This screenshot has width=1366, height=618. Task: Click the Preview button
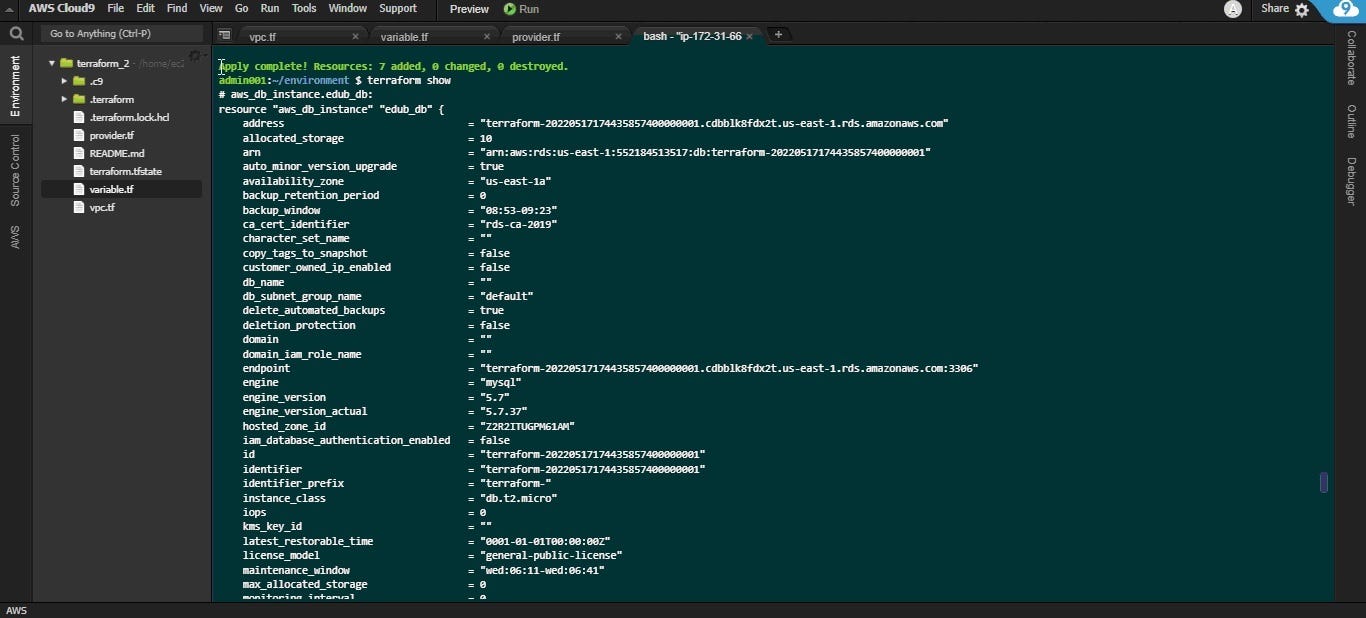click(469, 9)
